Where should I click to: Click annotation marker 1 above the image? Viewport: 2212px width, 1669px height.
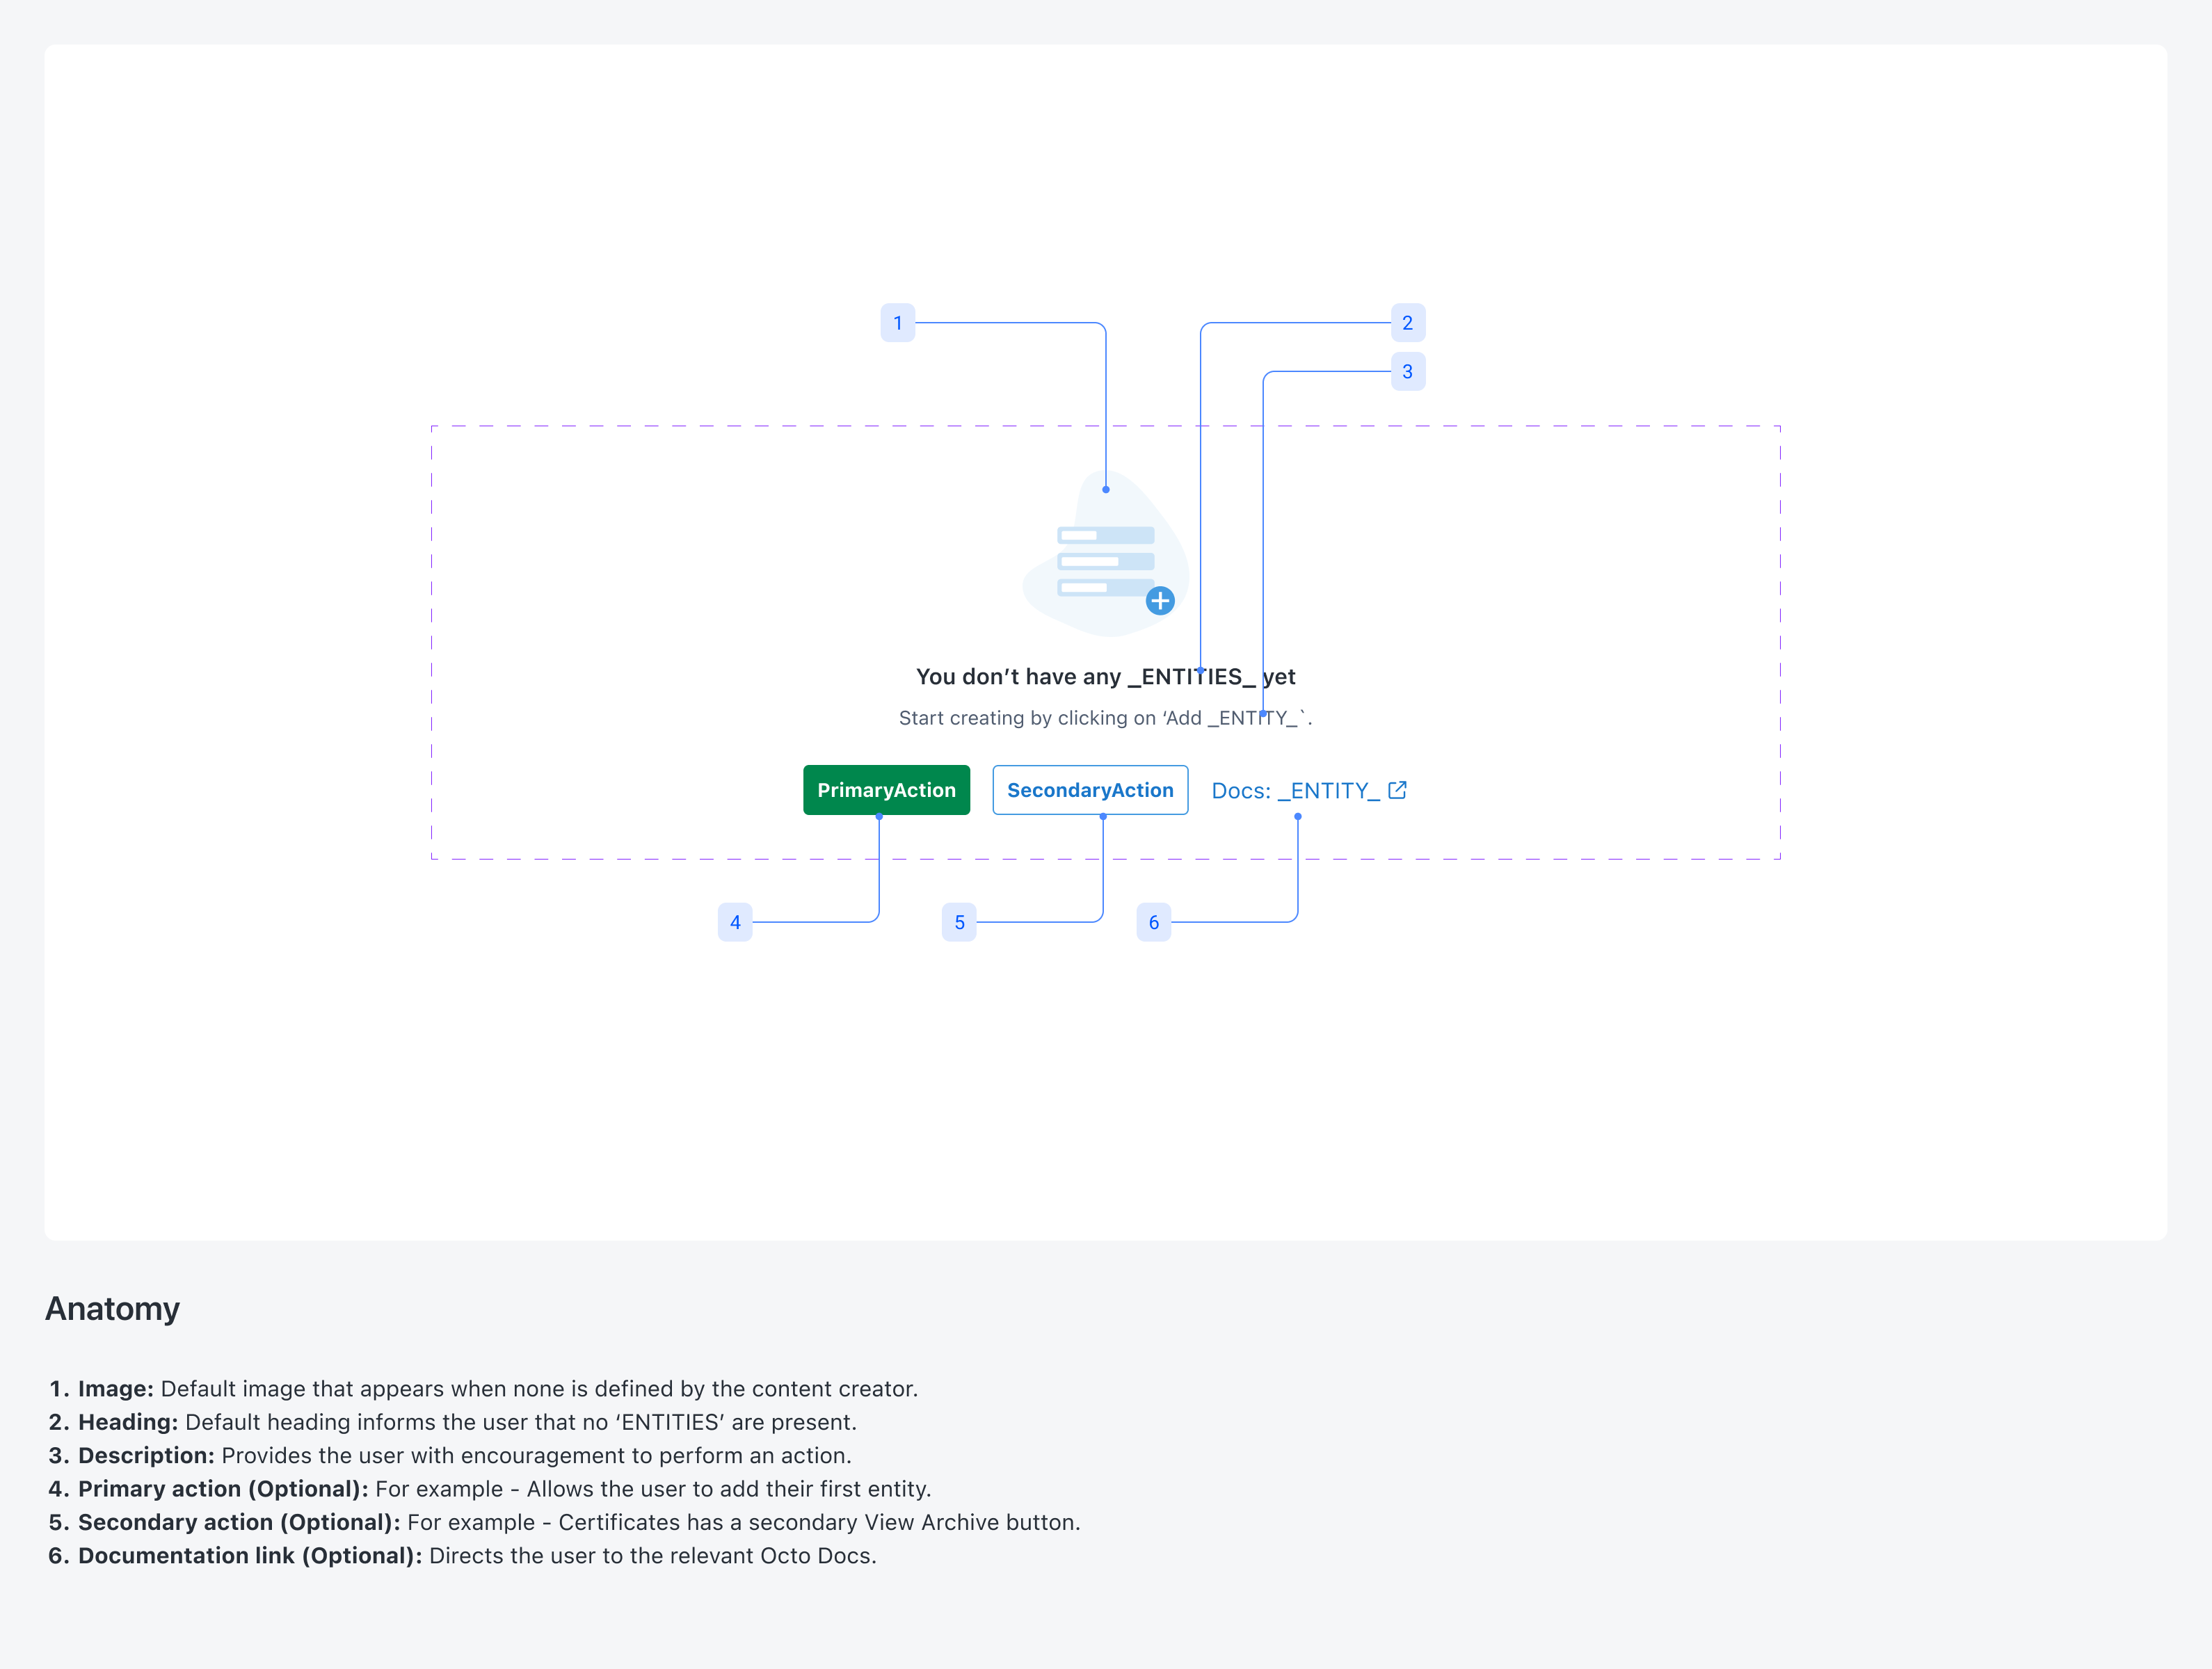click(897, 322)
